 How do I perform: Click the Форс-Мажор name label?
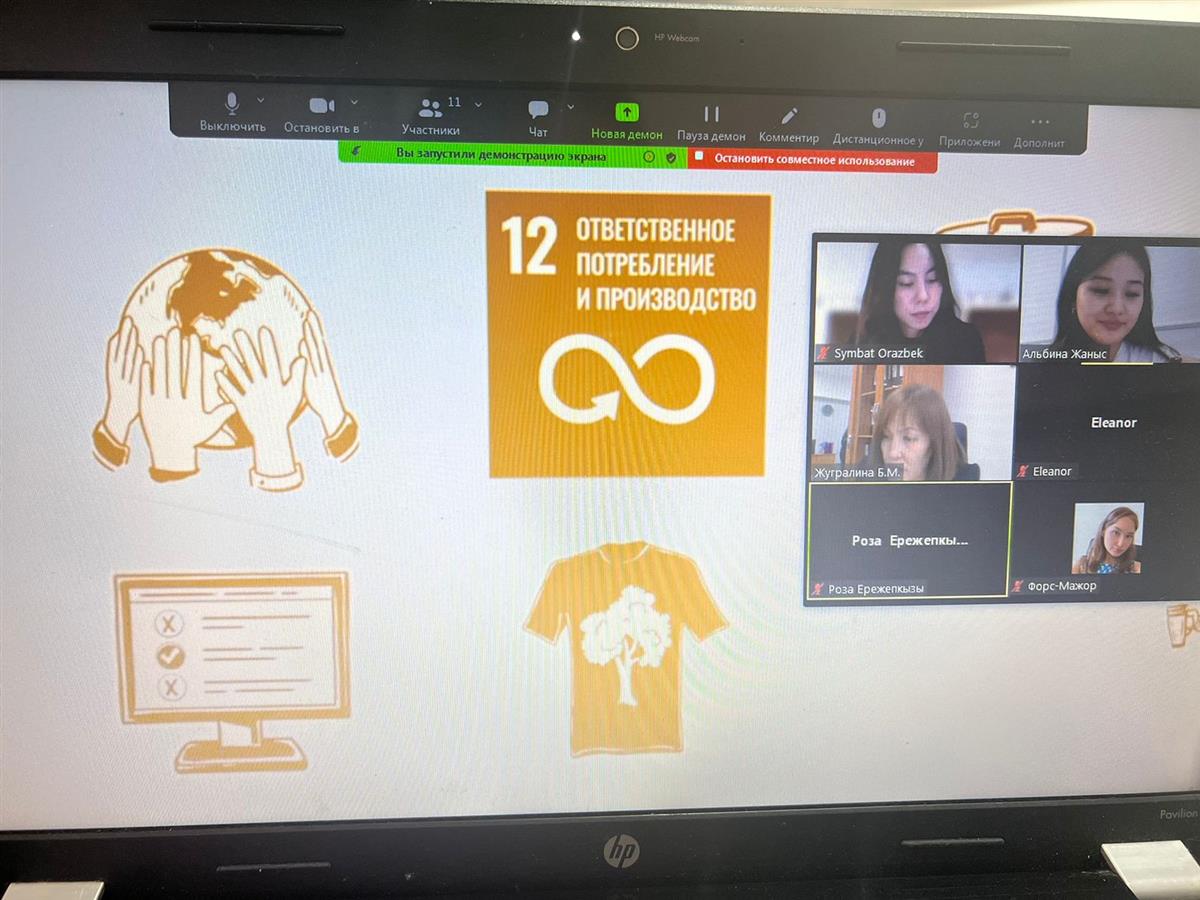coord(1062,586)
